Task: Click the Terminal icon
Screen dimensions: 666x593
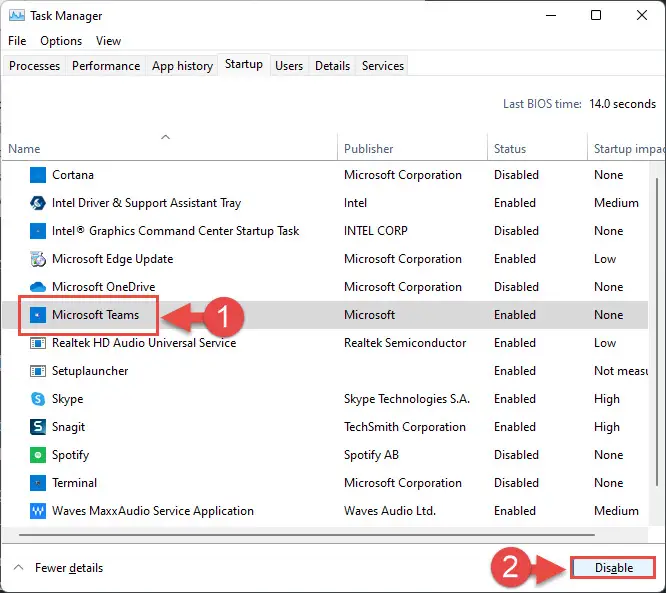Action: click(38, 483)
